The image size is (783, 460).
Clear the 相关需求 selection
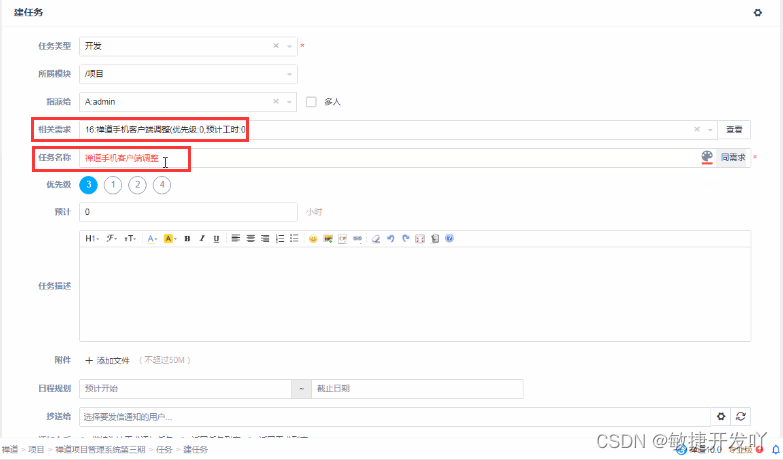pos(697,130)
